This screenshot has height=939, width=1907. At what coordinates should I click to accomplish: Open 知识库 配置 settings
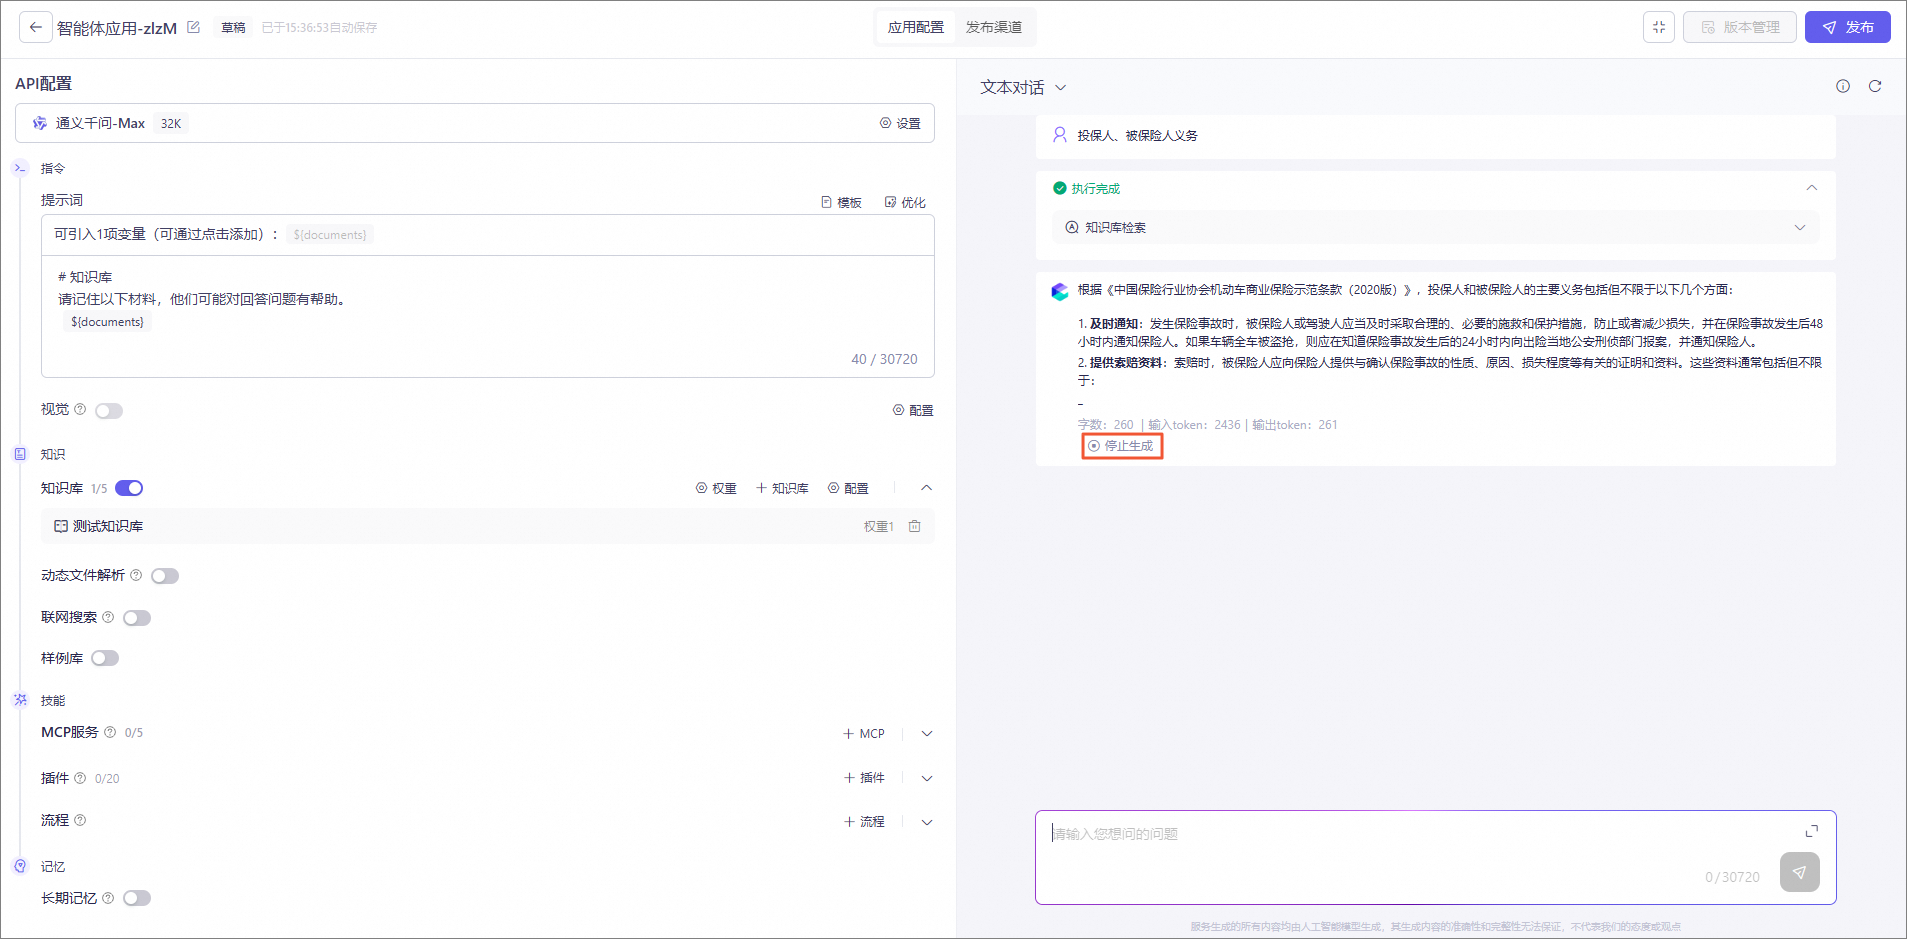coord(848,488)
